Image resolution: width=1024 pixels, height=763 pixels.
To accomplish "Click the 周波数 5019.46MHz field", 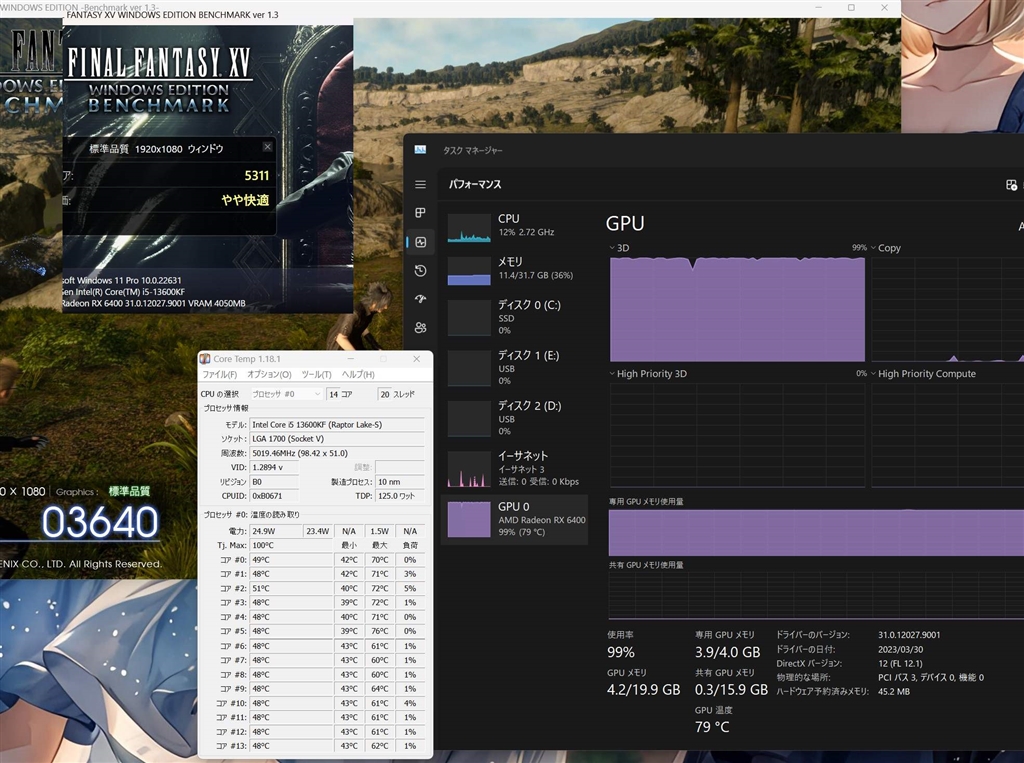I will [x=337, y=453].
